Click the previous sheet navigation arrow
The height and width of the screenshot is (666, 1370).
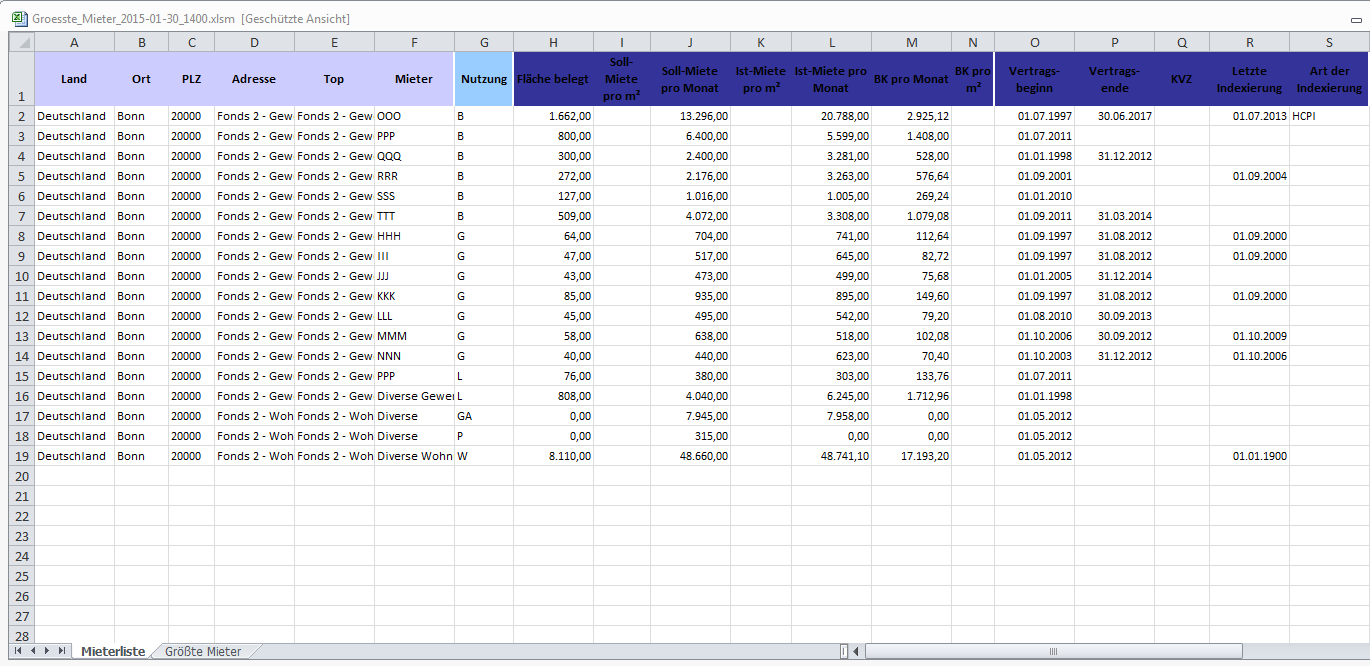tap(33, 651)
